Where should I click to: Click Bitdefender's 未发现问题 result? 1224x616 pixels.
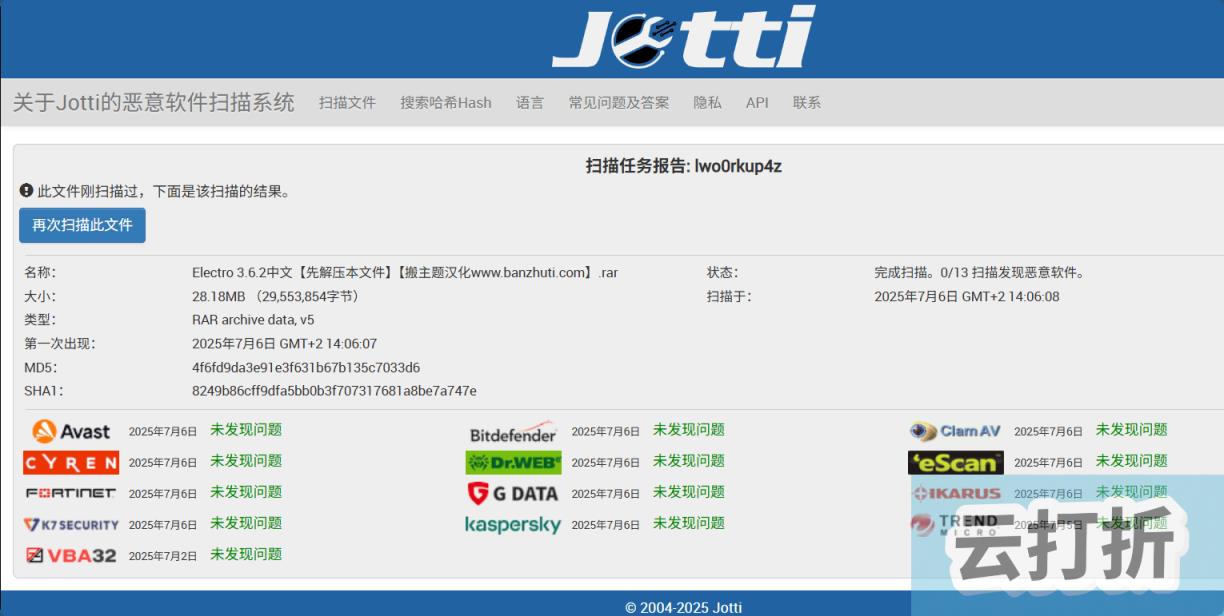pos(689,430)
